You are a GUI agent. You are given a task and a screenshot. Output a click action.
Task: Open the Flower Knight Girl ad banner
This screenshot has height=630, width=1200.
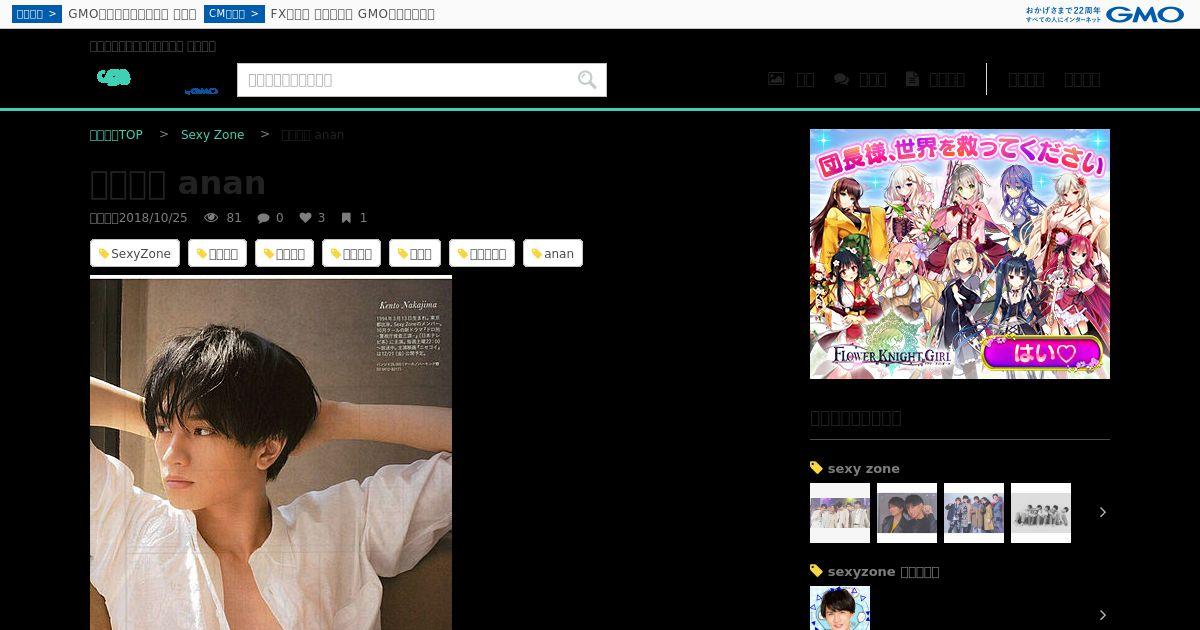(960, 254)
